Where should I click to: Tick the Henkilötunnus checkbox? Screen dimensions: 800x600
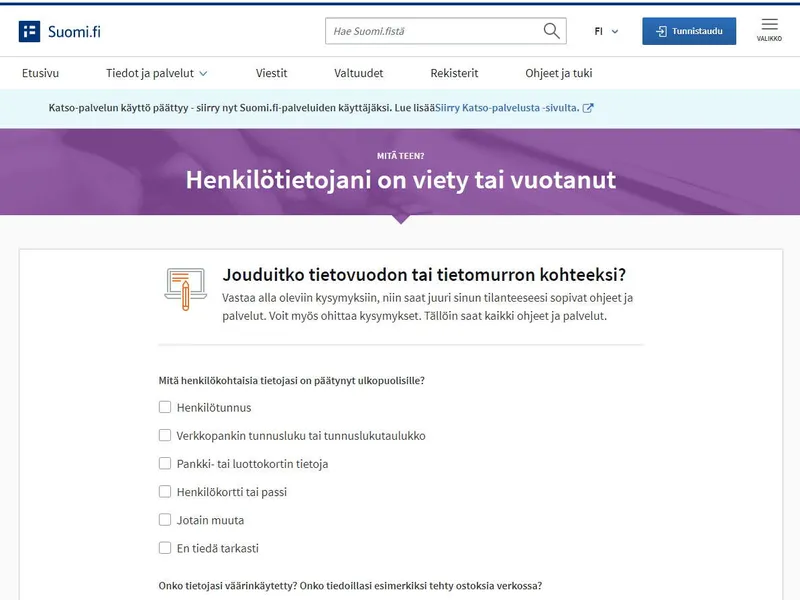click(x=165, y=407)
